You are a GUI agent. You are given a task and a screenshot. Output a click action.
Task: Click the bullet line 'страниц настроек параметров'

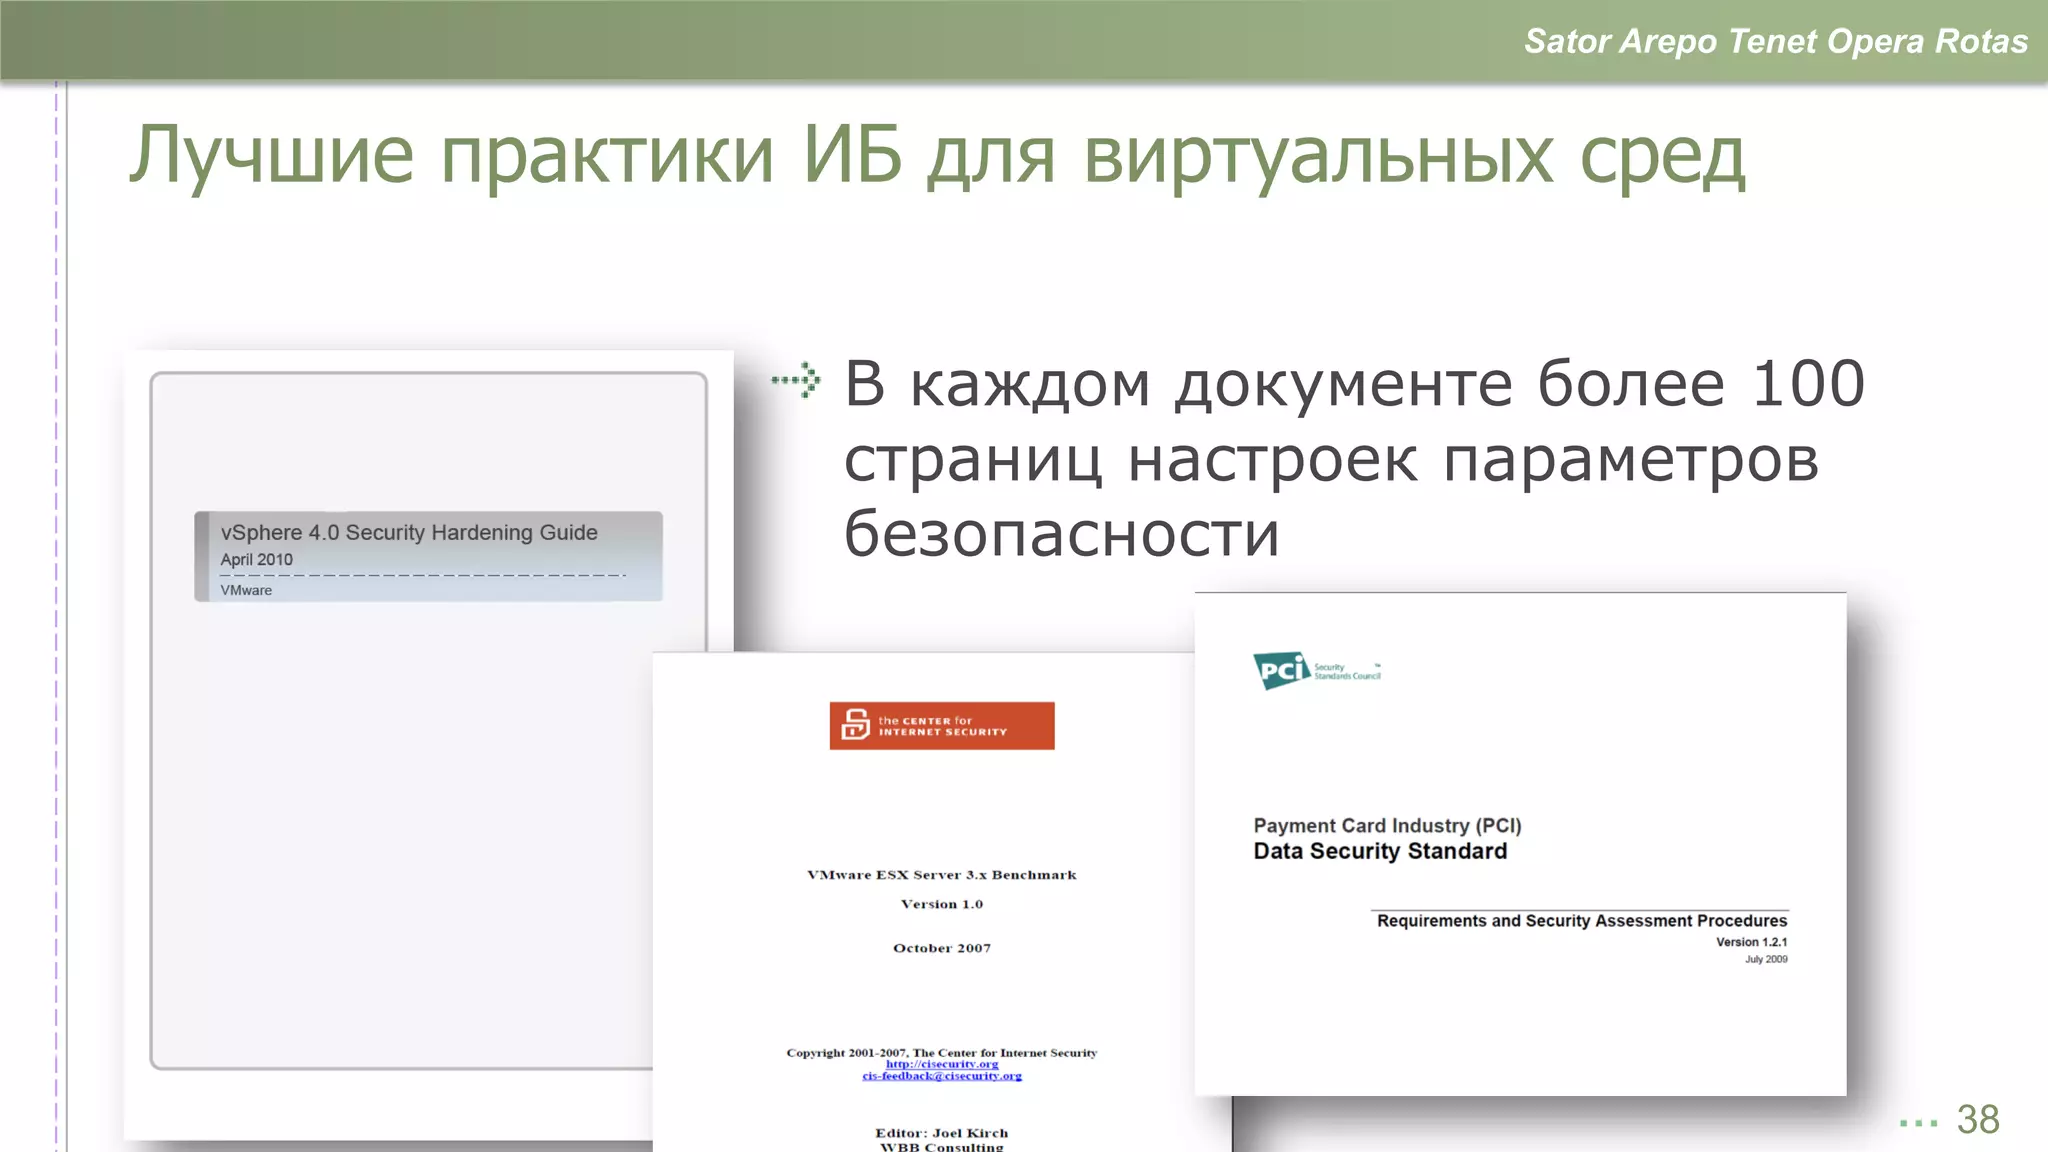pos(1331,460)
